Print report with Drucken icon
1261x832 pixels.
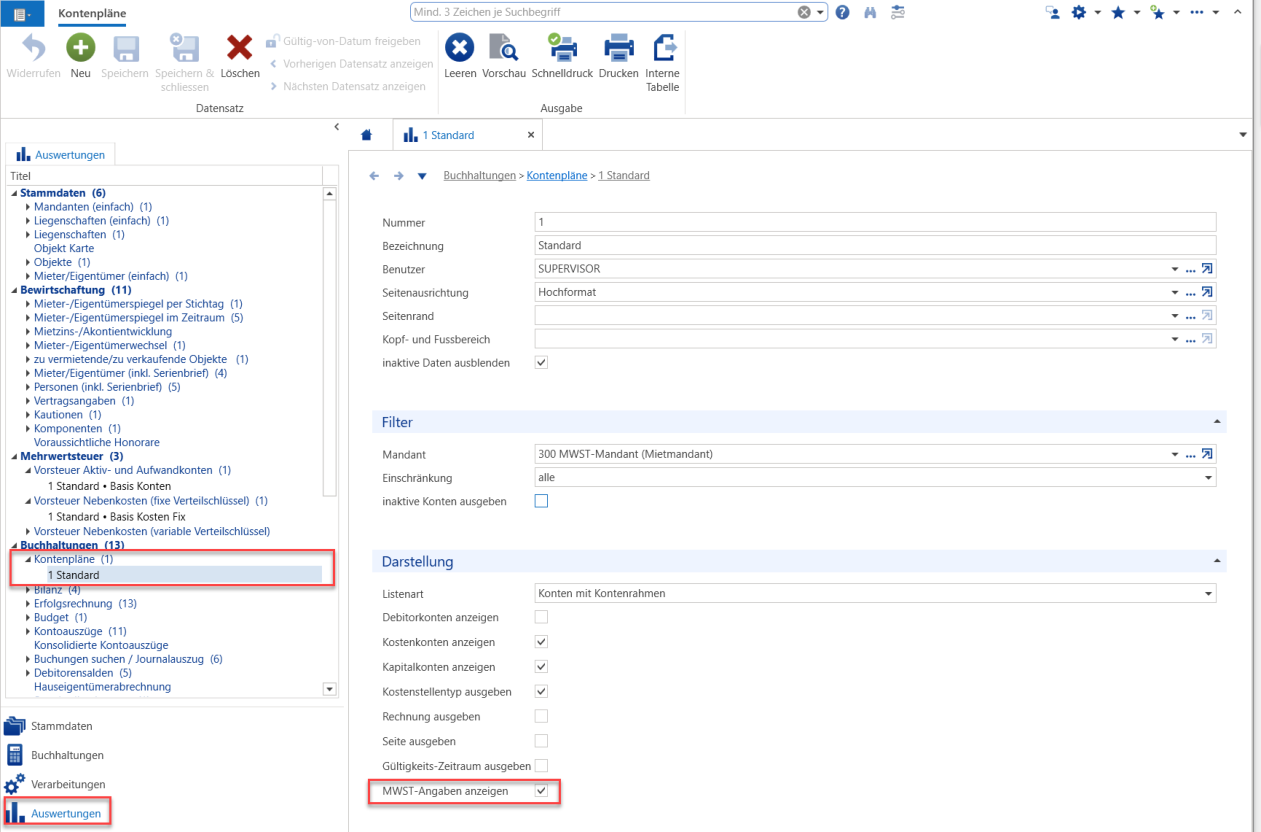(x=618, y=55)
